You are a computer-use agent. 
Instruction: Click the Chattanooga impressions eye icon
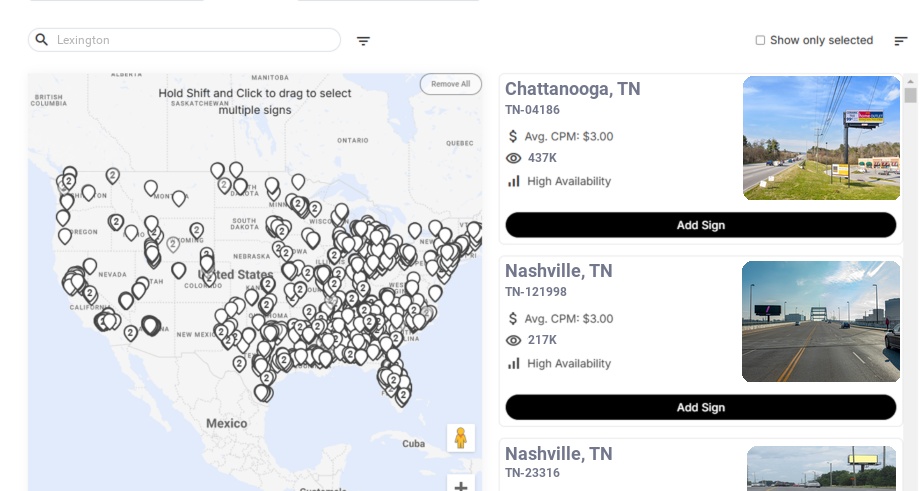coord(514,158)
